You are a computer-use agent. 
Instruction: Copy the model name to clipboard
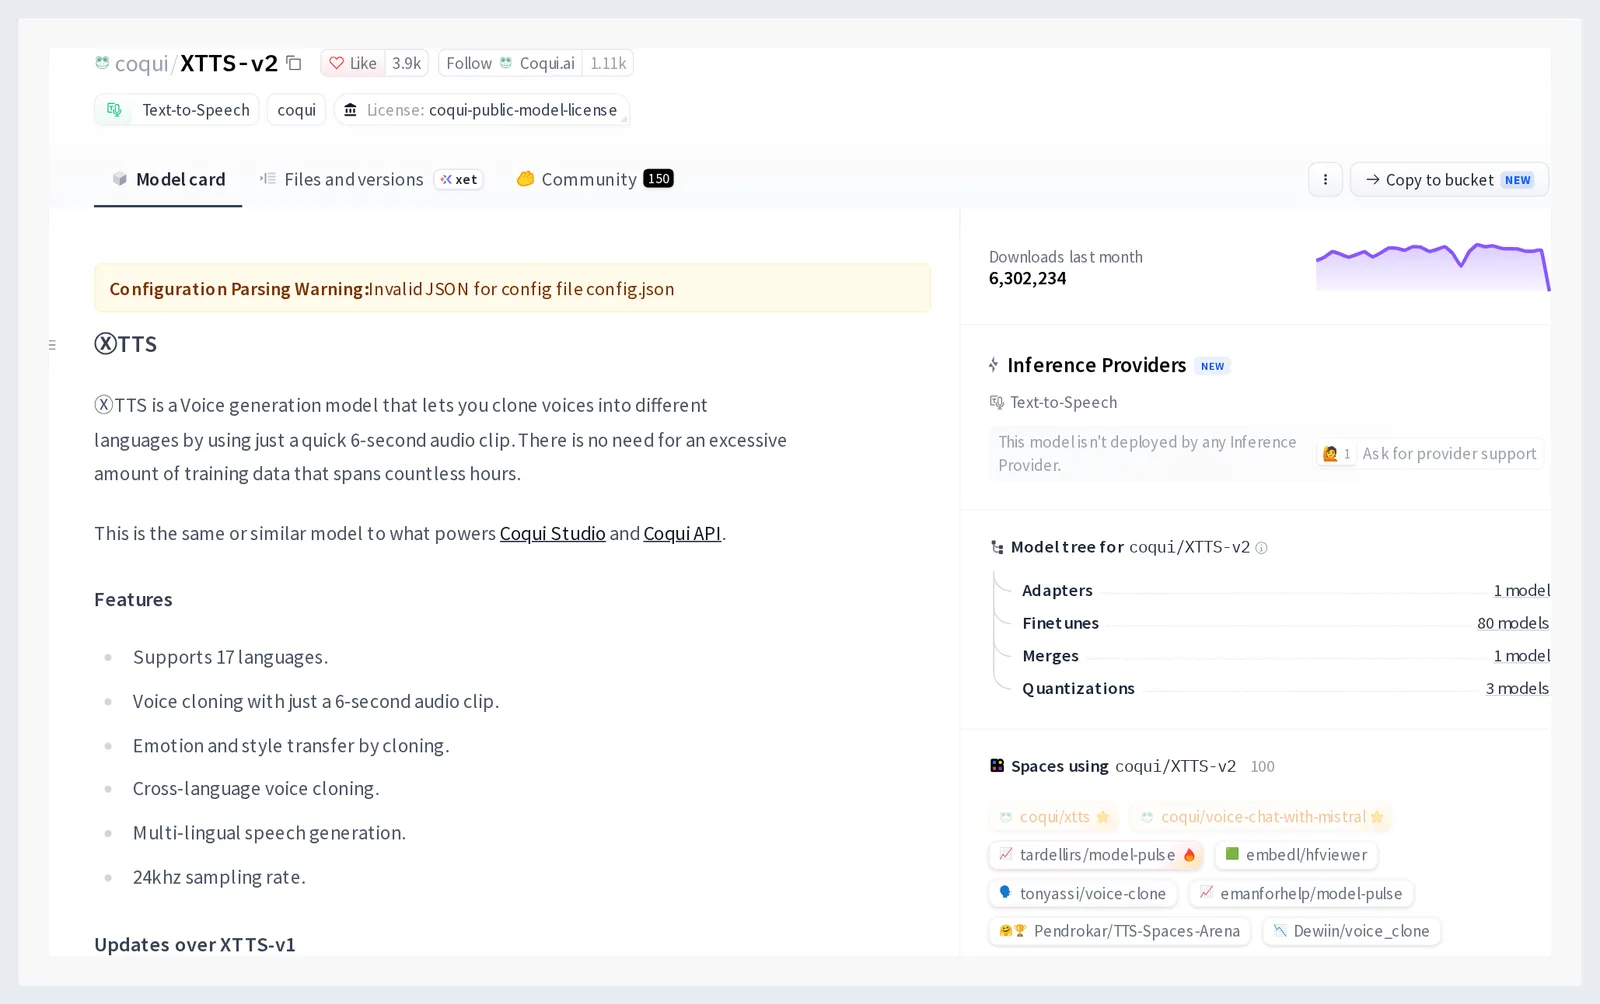294,63
